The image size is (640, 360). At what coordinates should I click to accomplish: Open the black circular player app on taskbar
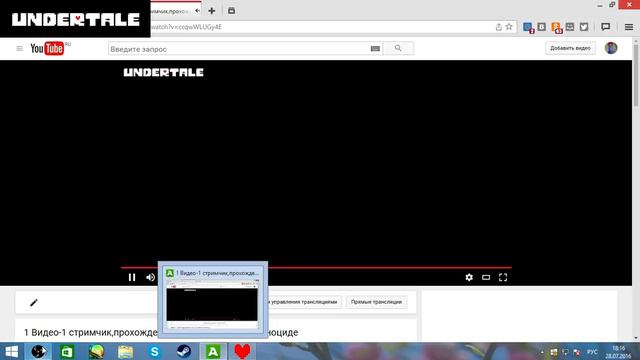point(38,351)
